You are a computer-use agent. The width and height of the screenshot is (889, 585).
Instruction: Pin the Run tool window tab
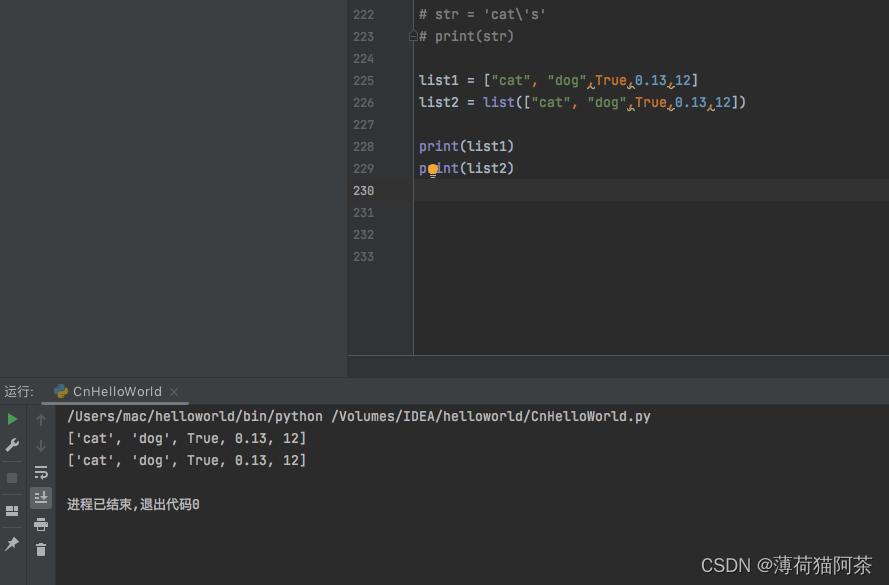12,545
